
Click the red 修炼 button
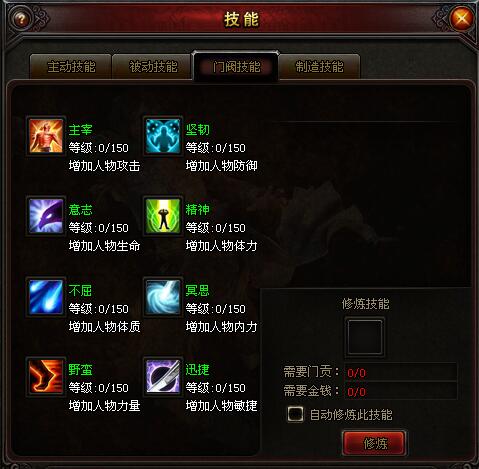pyautogui.click(x=374, y=443)
